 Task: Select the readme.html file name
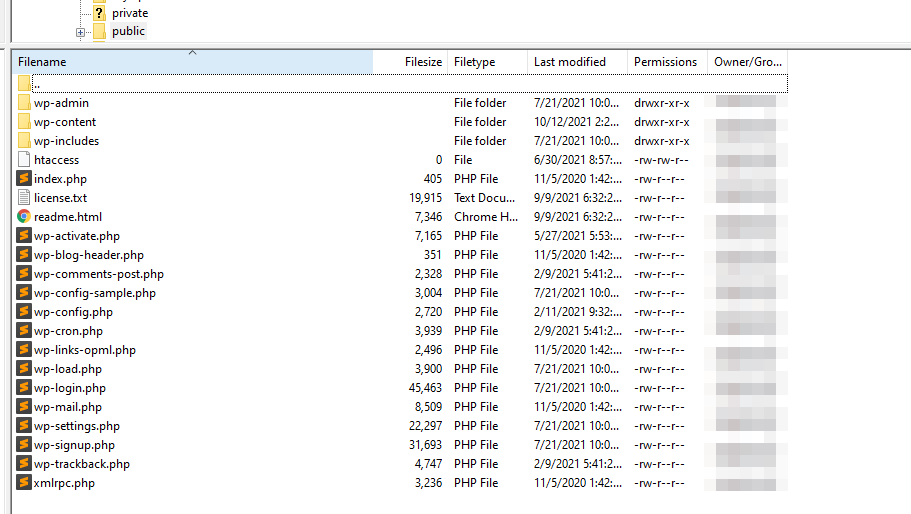67,217
